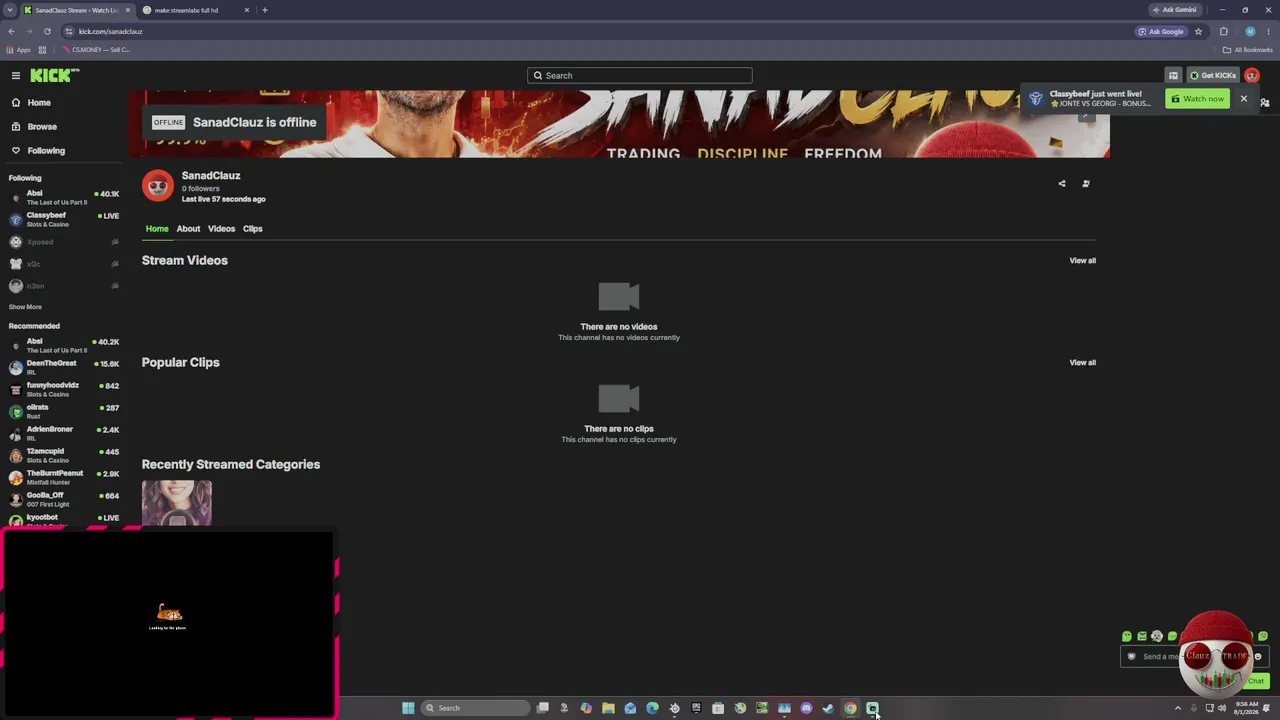1280x720 pixels.
Task: Bookmark this page with the star icon
Action: click(1198, 31)
